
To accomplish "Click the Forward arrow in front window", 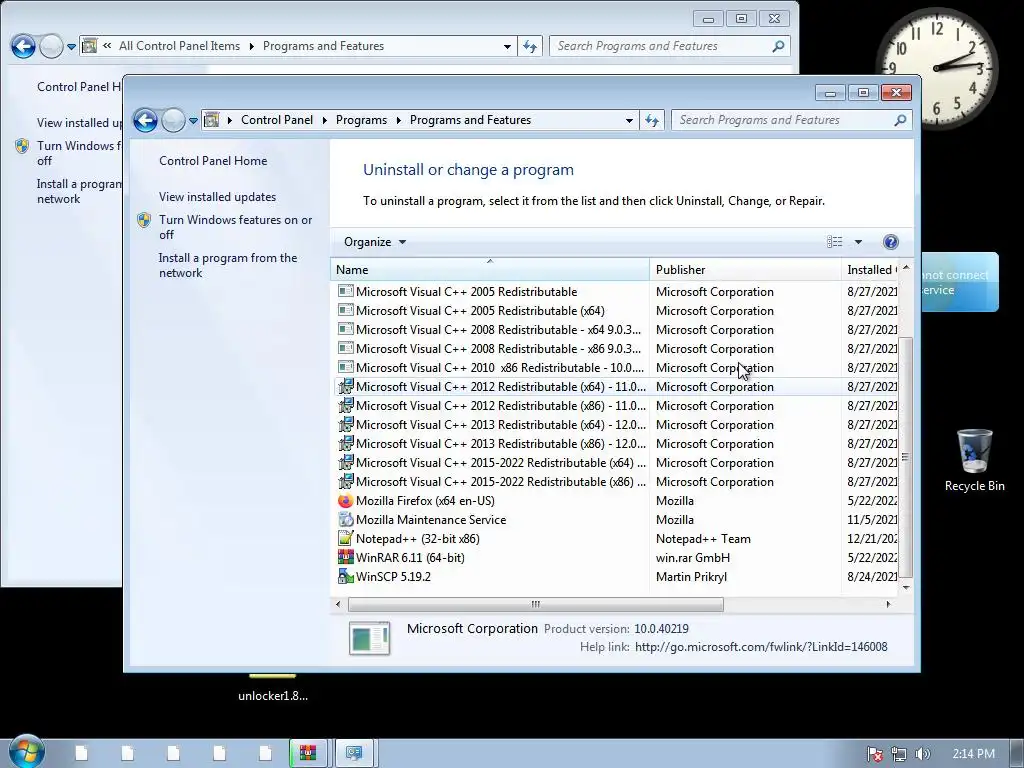I will [x=173, y=120].
